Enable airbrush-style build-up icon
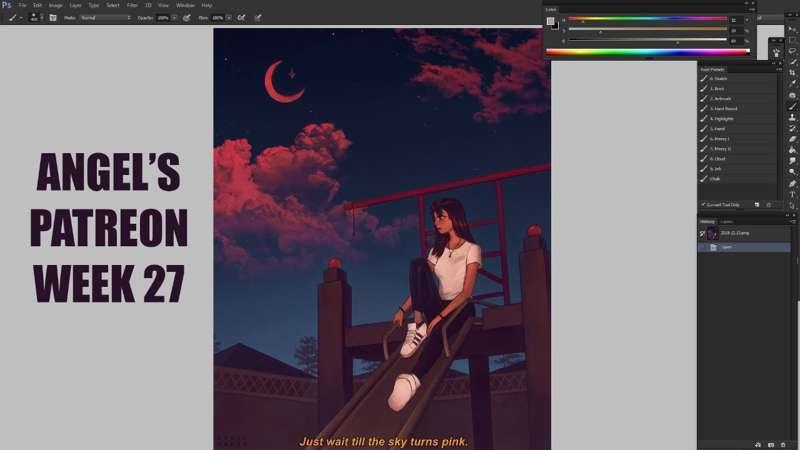Viewport: 800px width, 450px height. tap(241, 18)
